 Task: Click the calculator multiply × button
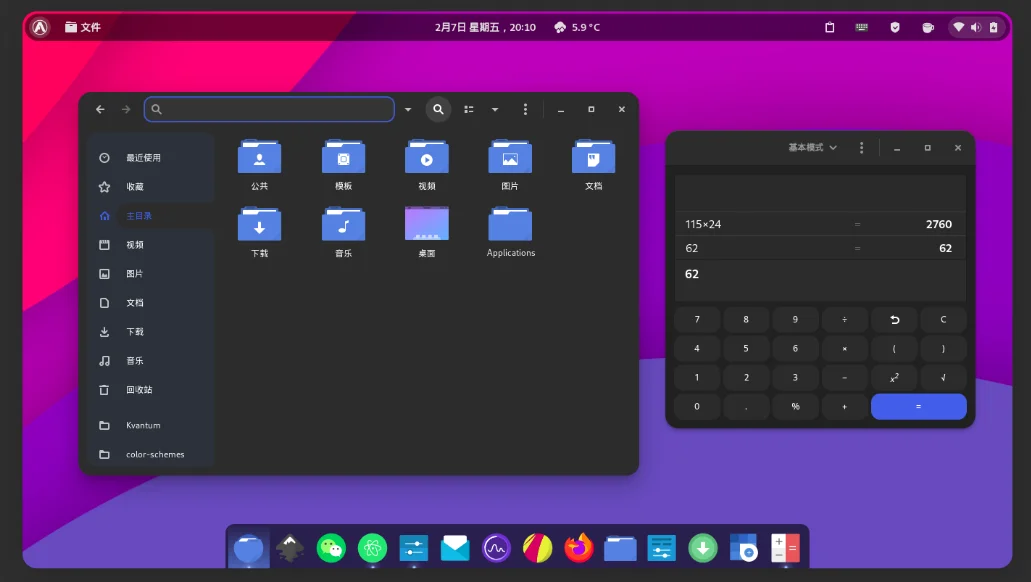pyautogui.click(x=844, y=349)
